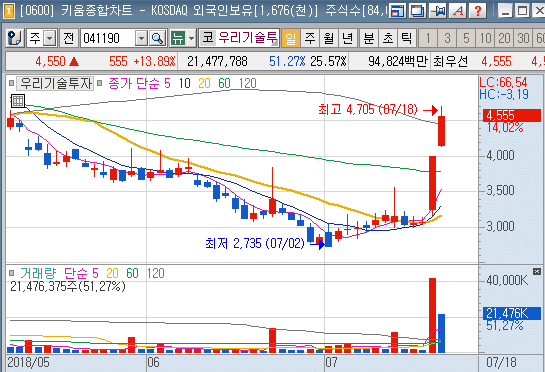Image resolution: width=545 pixels, height=372 pixels.
Task: Click the small square before 거래량 label
Action: [11, 273]
